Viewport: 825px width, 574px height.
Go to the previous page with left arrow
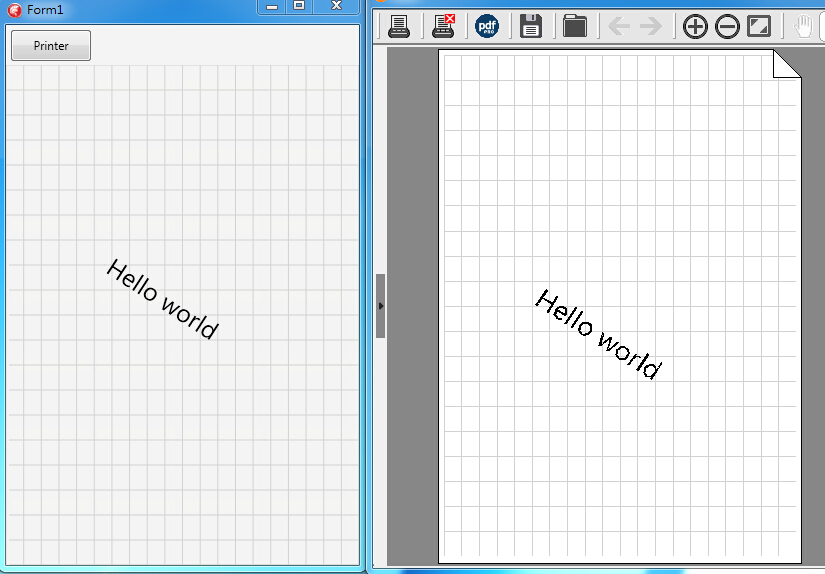point(619,26)
